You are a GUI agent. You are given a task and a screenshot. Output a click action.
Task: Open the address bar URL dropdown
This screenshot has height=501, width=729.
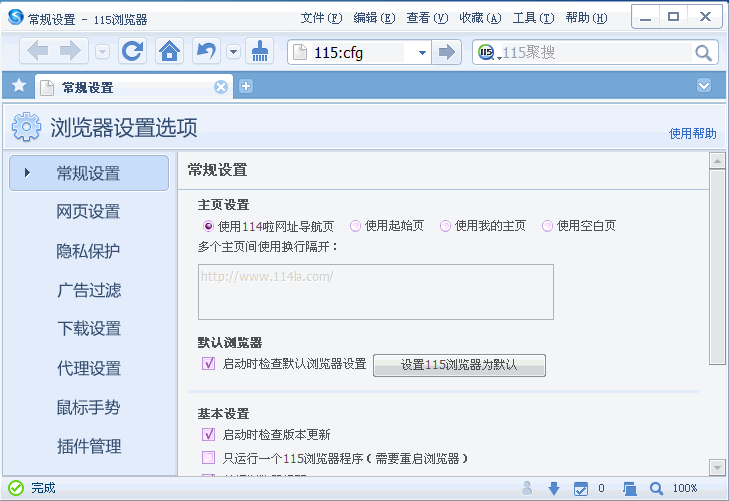[x=422, y=53]
